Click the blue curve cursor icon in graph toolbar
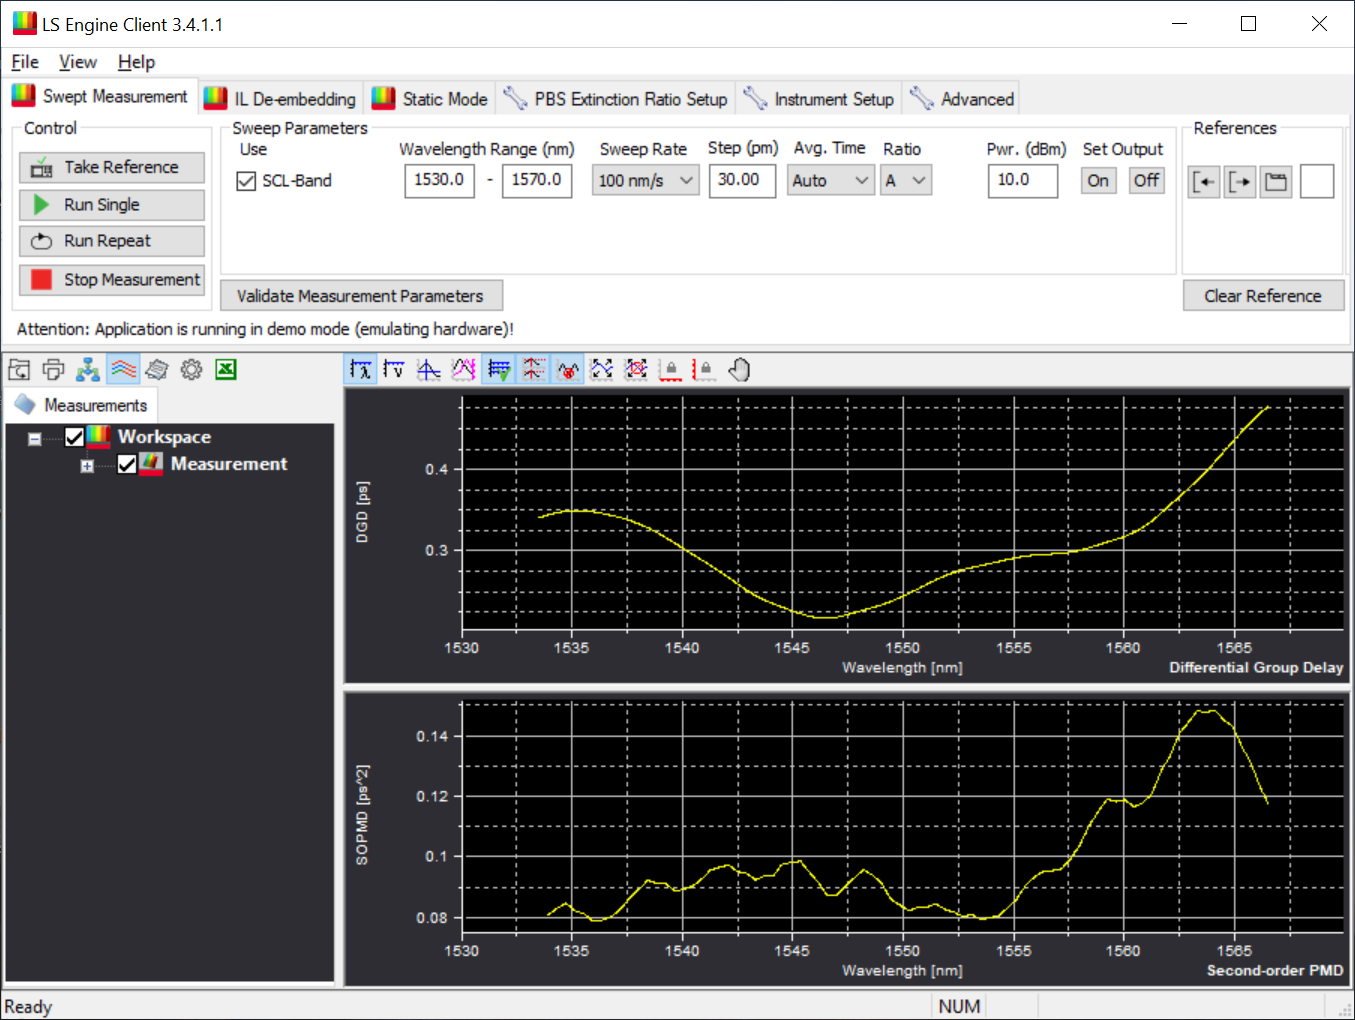 (429, 370)
